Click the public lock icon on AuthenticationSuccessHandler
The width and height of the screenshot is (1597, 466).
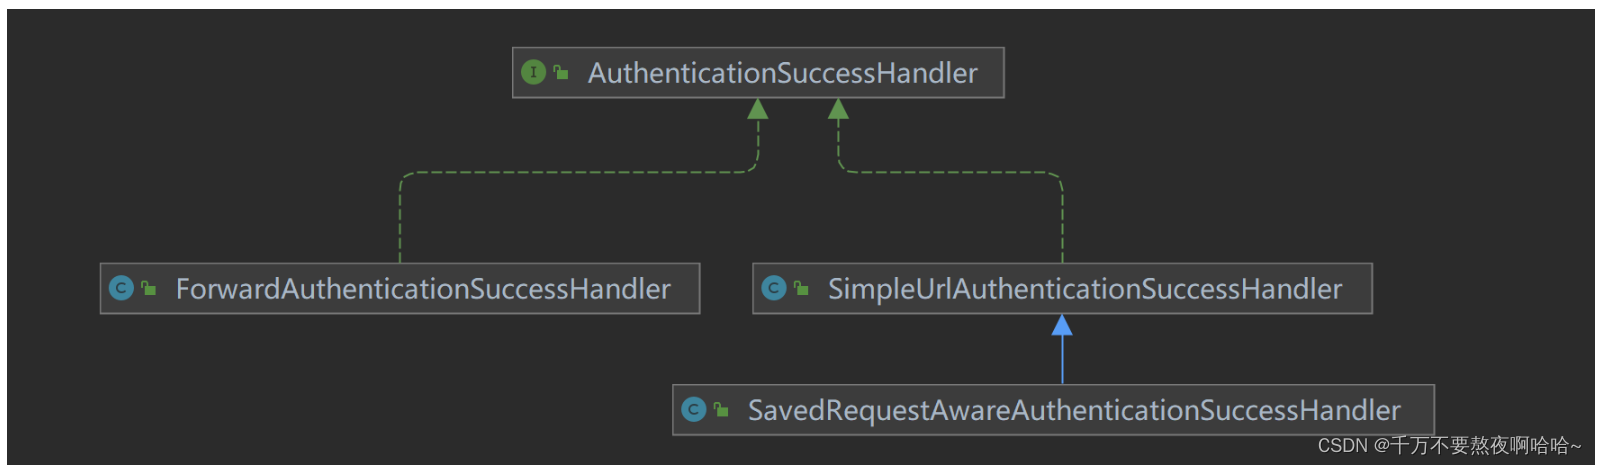[561, 72]
